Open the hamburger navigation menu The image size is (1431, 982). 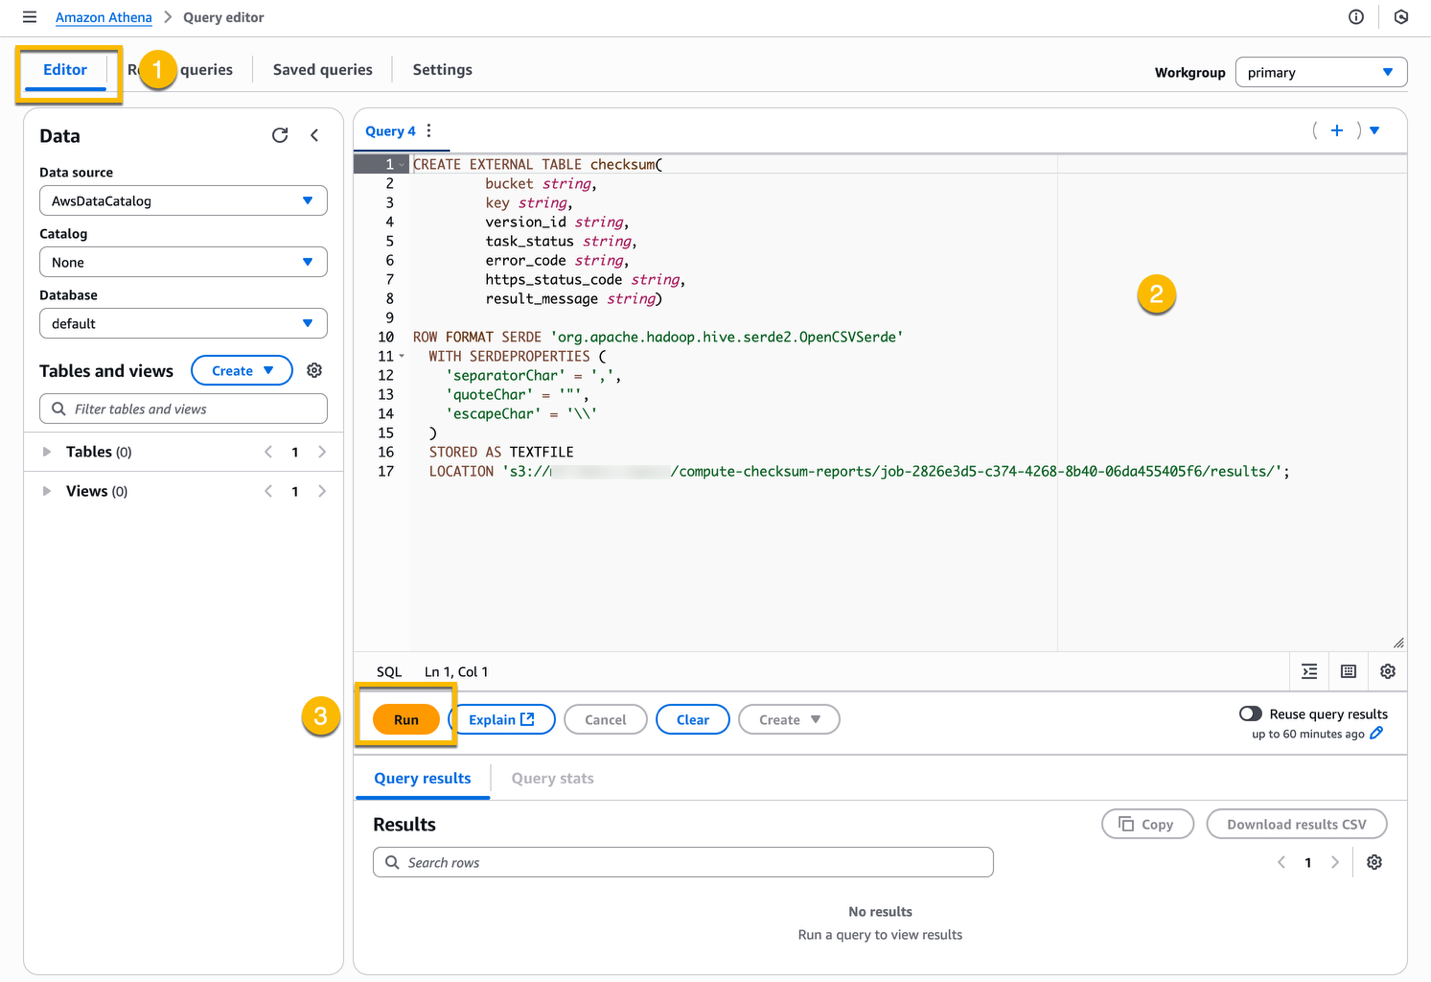pyautogui.click(x=29, y=17)
